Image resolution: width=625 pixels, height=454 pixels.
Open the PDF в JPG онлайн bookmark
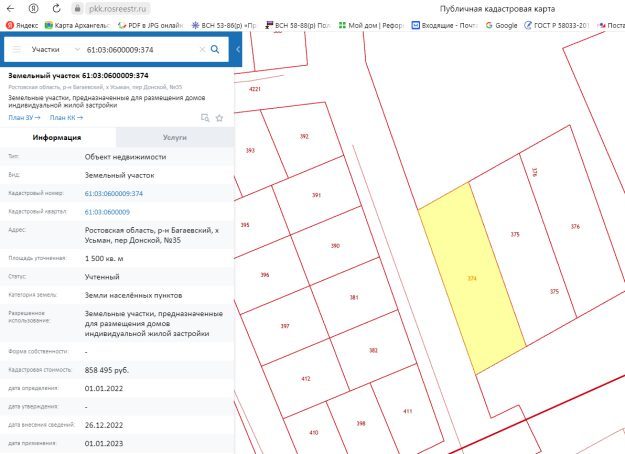pyautogui.click(x=151, y=25)
